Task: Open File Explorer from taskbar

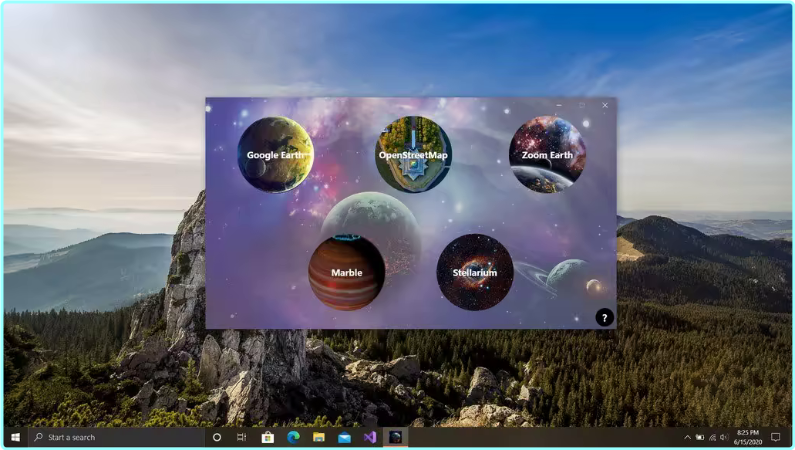Action: click(x=318, y=437)
